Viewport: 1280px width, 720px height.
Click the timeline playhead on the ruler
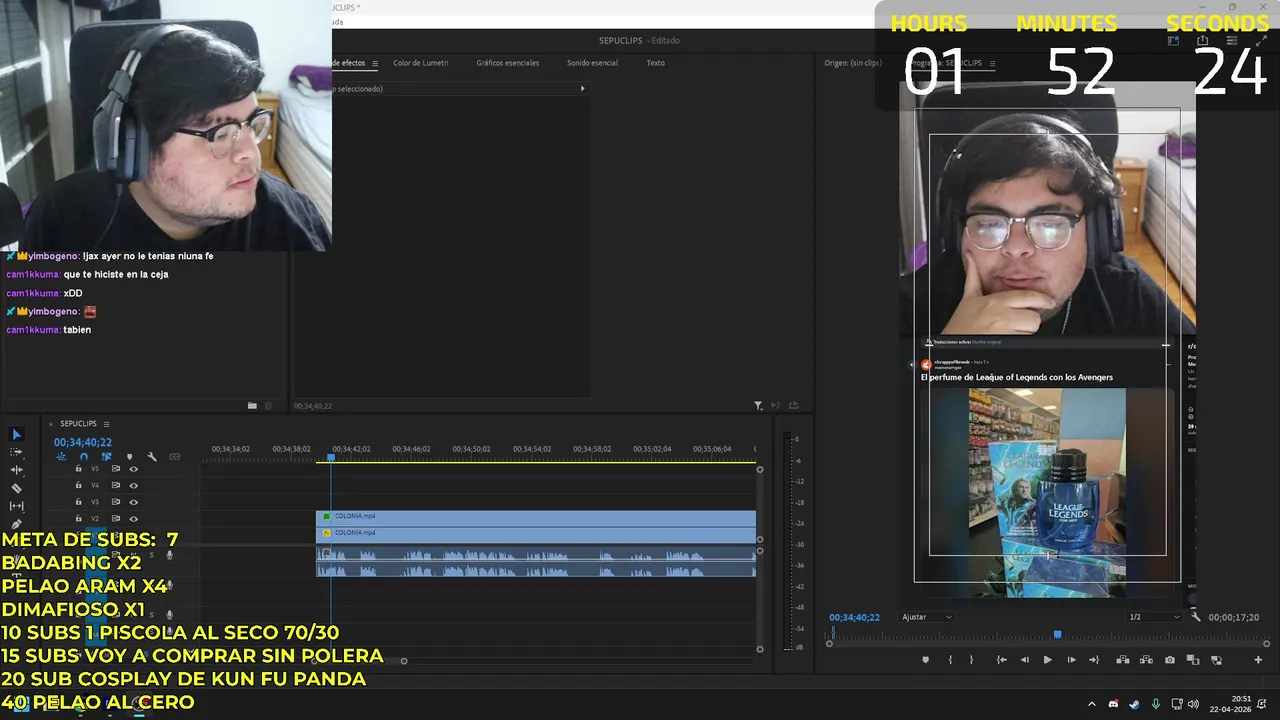(x=331, y=457)
